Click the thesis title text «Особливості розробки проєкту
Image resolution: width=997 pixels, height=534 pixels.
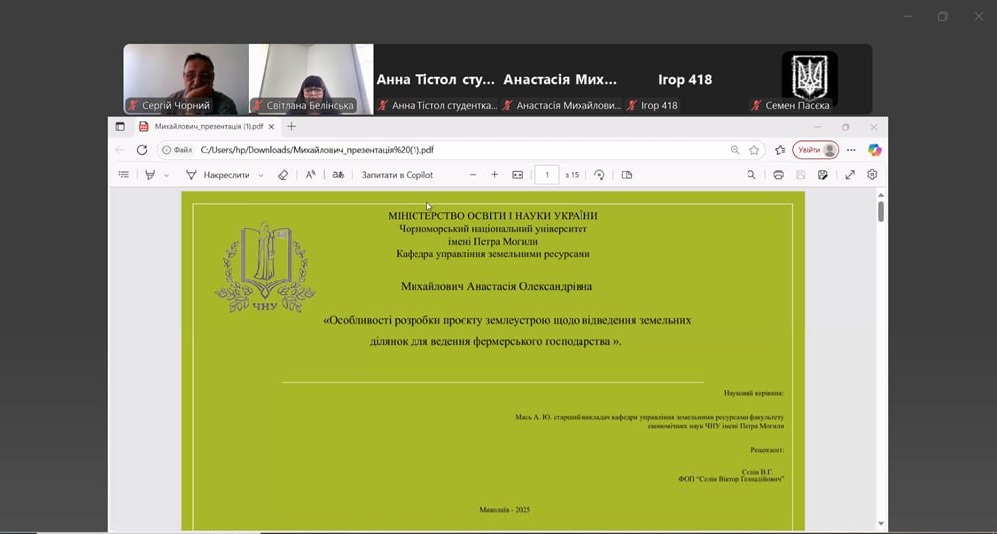point(507,331)
